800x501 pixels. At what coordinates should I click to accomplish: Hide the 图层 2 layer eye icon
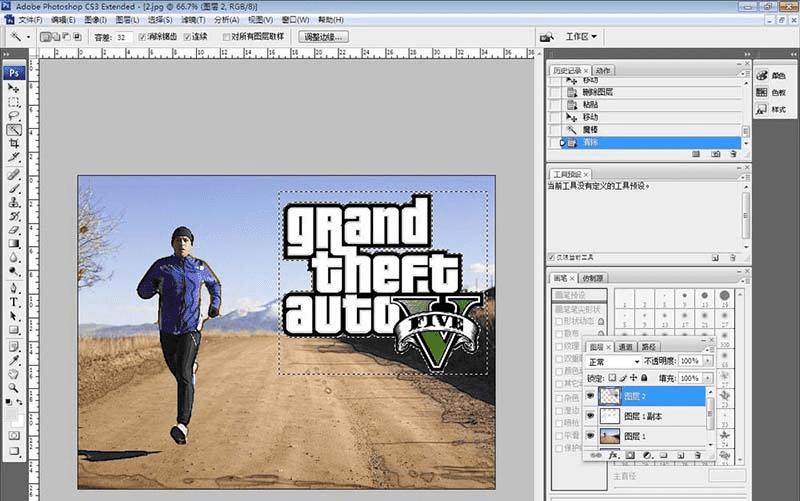pyautogui.click(x=590, y=396)
